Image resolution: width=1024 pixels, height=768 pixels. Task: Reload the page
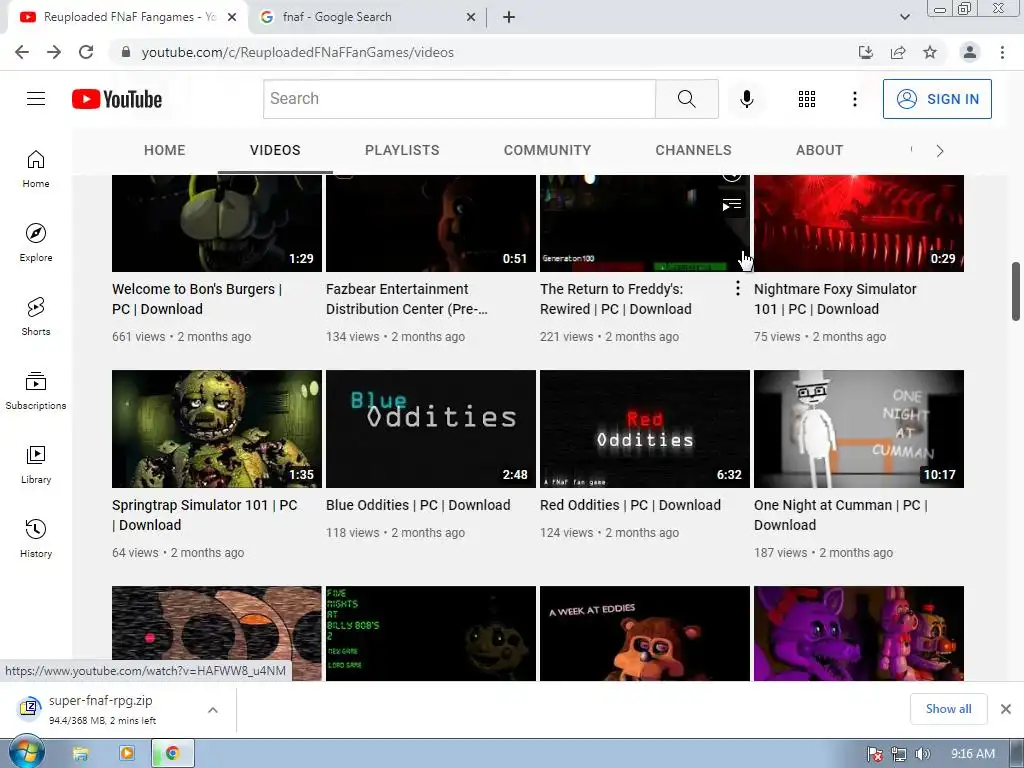(x=86, y=52)
